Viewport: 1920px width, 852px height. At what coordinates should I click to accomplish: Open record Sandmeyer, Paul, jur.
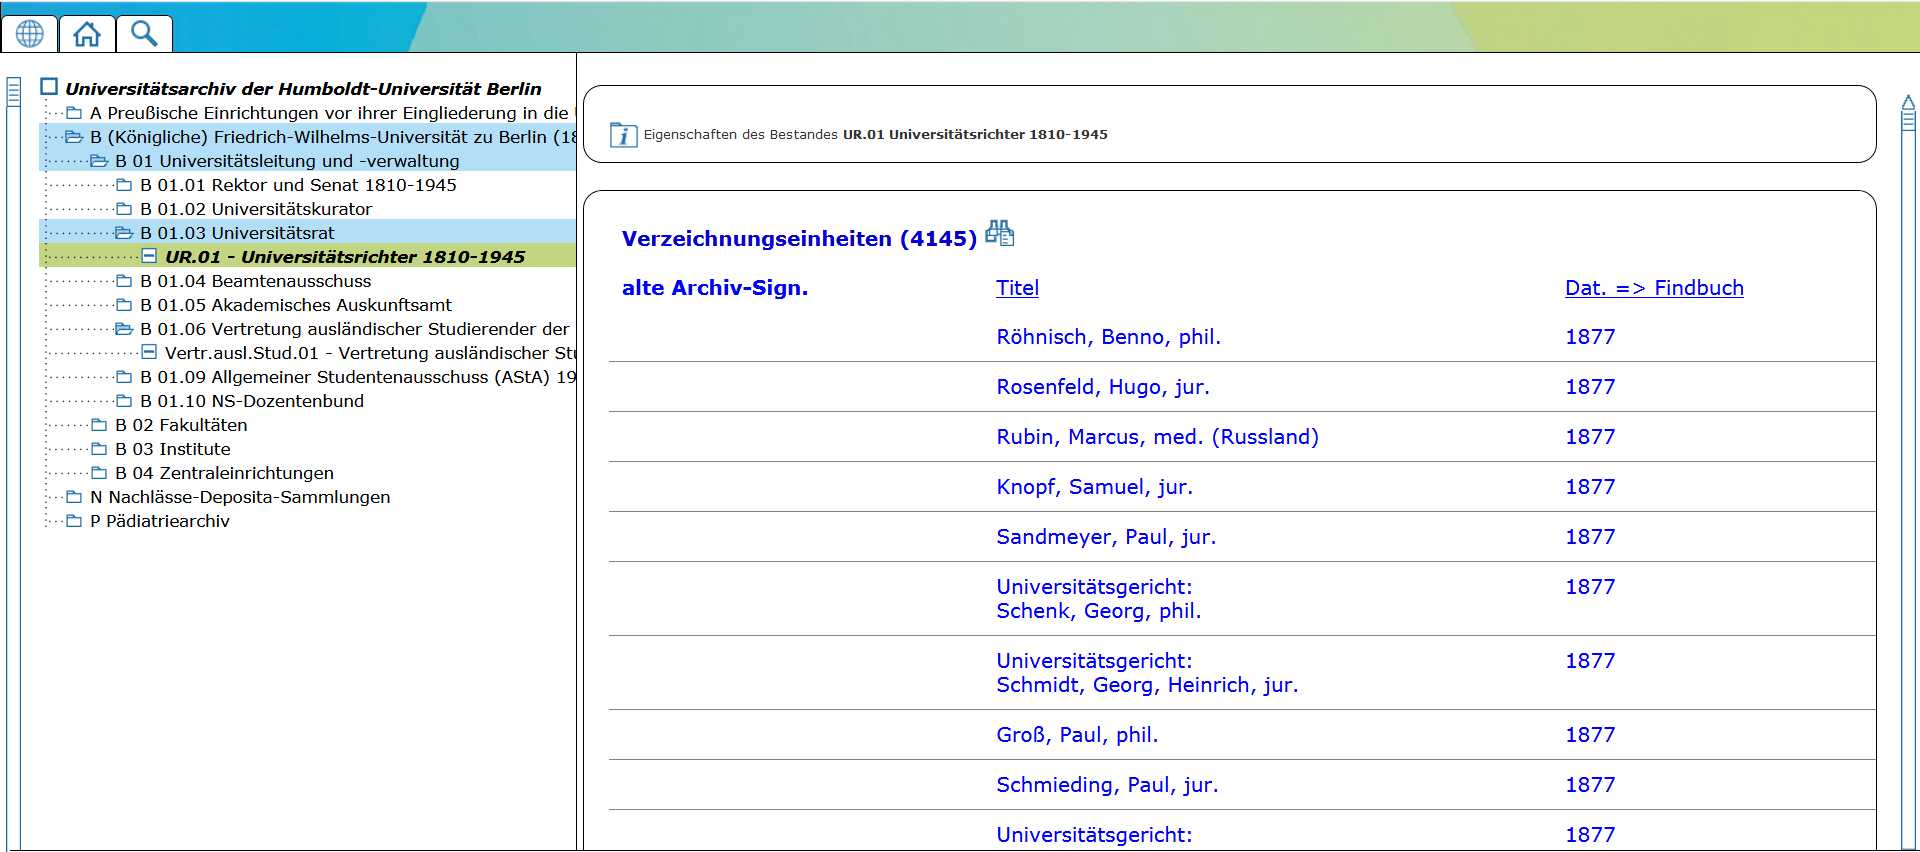pyautogui.click(x=1106, y=537)
